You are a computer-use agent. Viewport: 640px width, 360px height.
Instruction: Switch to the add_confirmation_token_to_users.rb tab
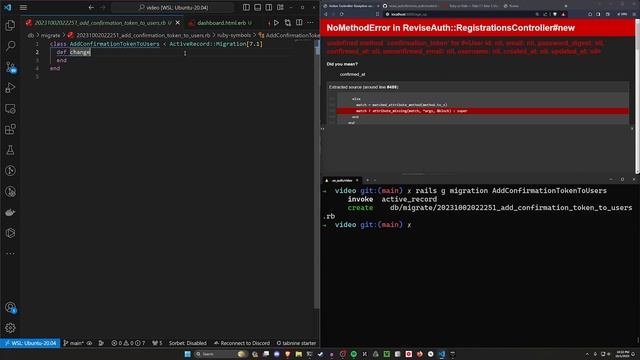click(x=103, y=23)
